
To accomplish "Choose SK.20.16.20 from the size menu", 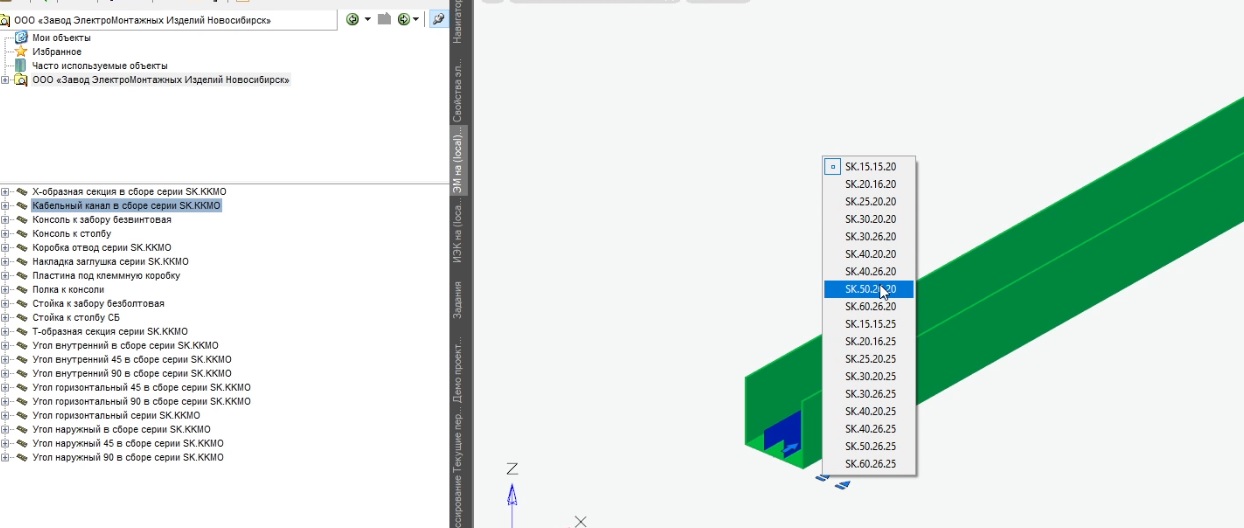I will coord(868,184).
